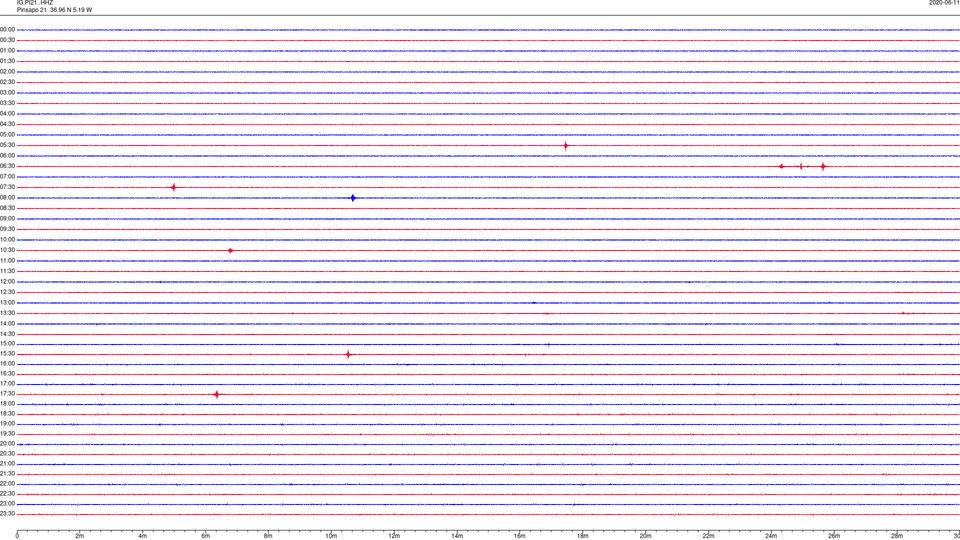Select the '02:00' row label
Image resolution: width=960 pixels, height=540 pixels.
(7, 72)
